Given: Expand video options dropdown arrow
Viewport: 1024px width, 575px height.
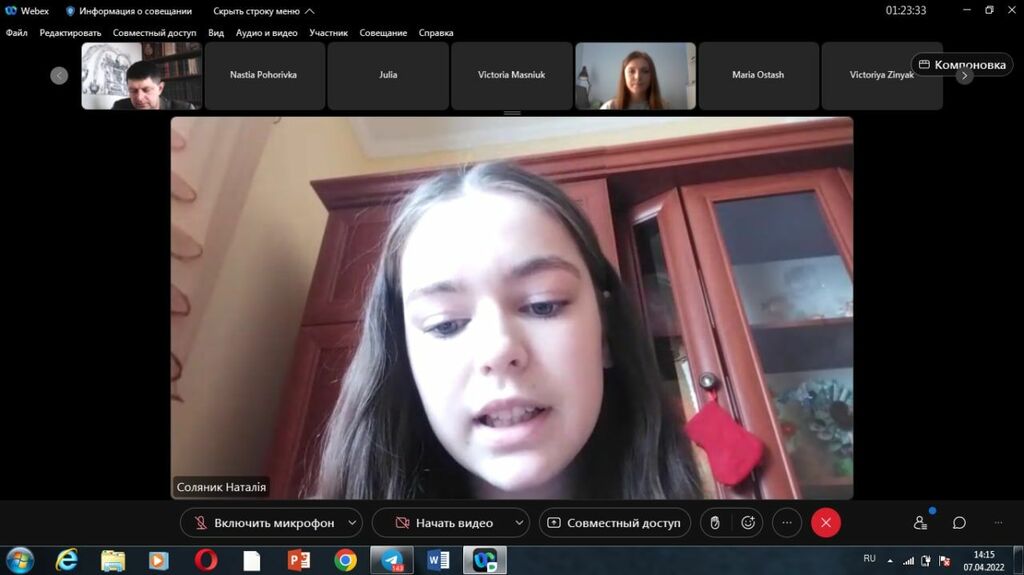Looking at the screenshot, I should click(x=519, y=523).
